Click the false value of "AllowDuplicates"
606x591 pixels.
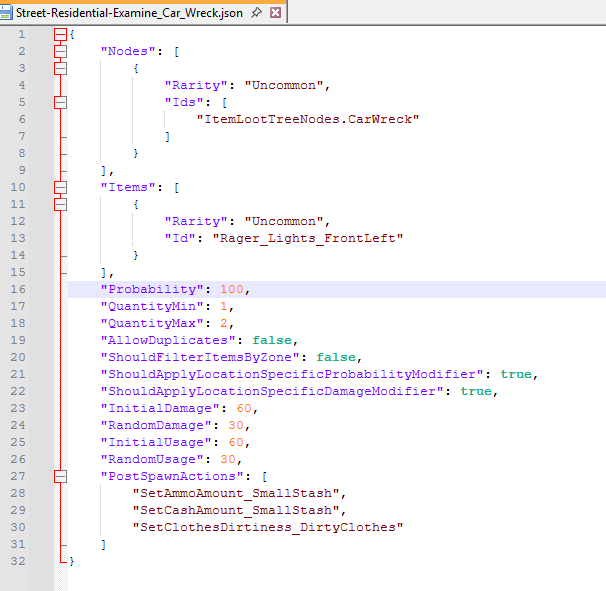[272, 340]
